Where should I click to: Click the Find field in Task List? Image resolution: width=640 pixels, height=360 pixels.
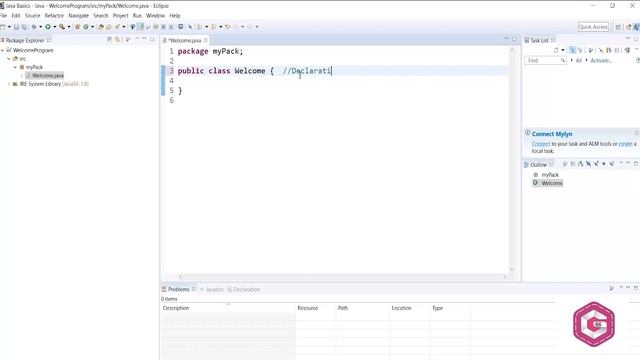click(544, 60)
